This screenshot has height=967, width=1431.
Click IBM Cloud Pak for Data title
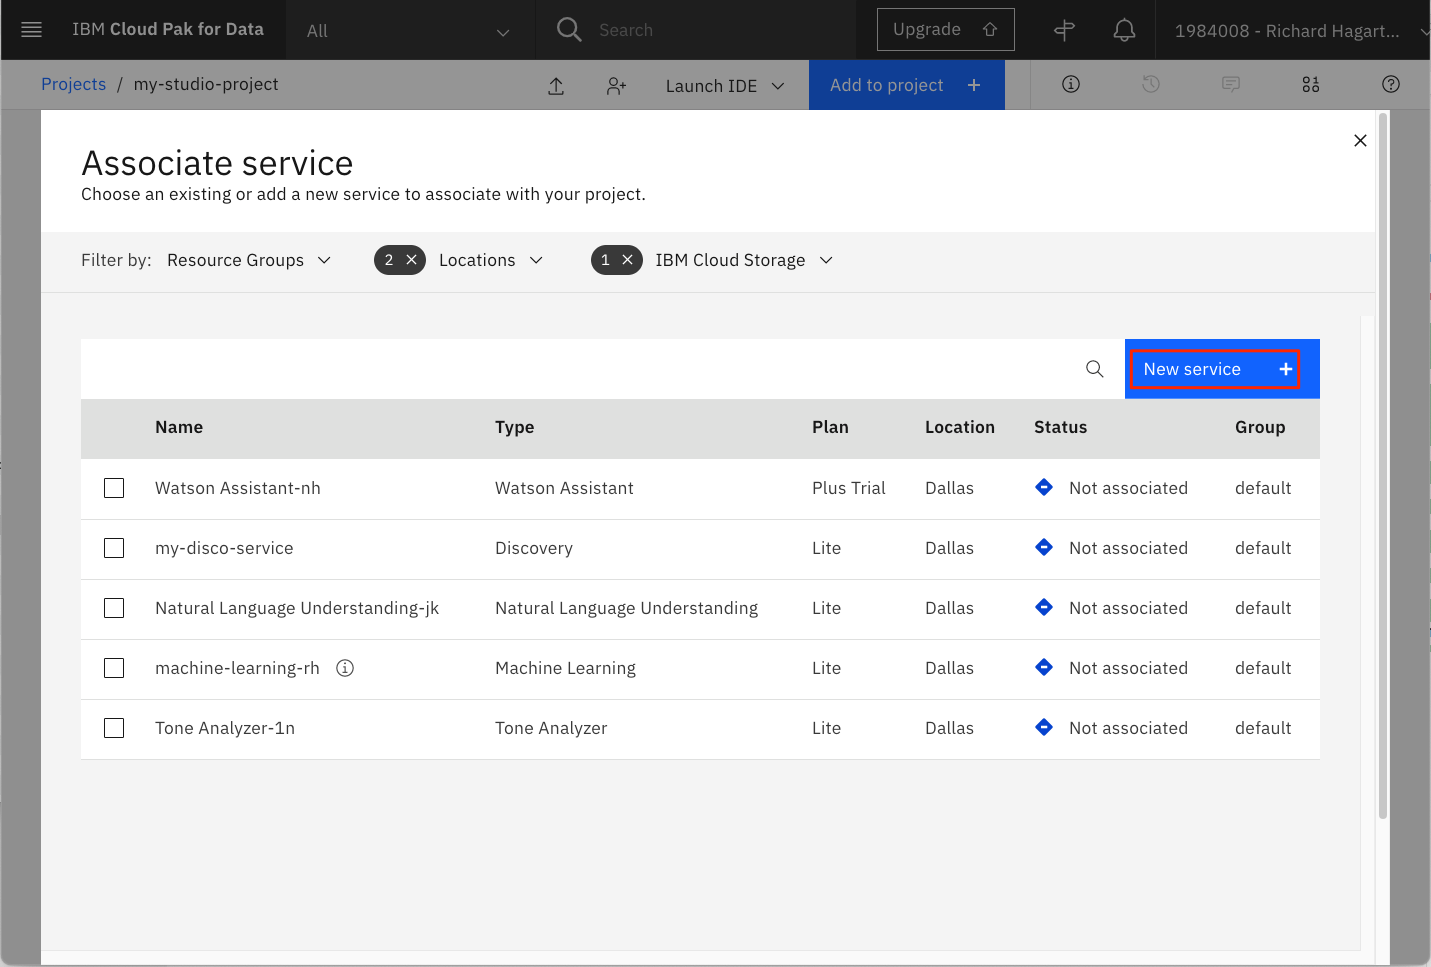coord(168,29)
